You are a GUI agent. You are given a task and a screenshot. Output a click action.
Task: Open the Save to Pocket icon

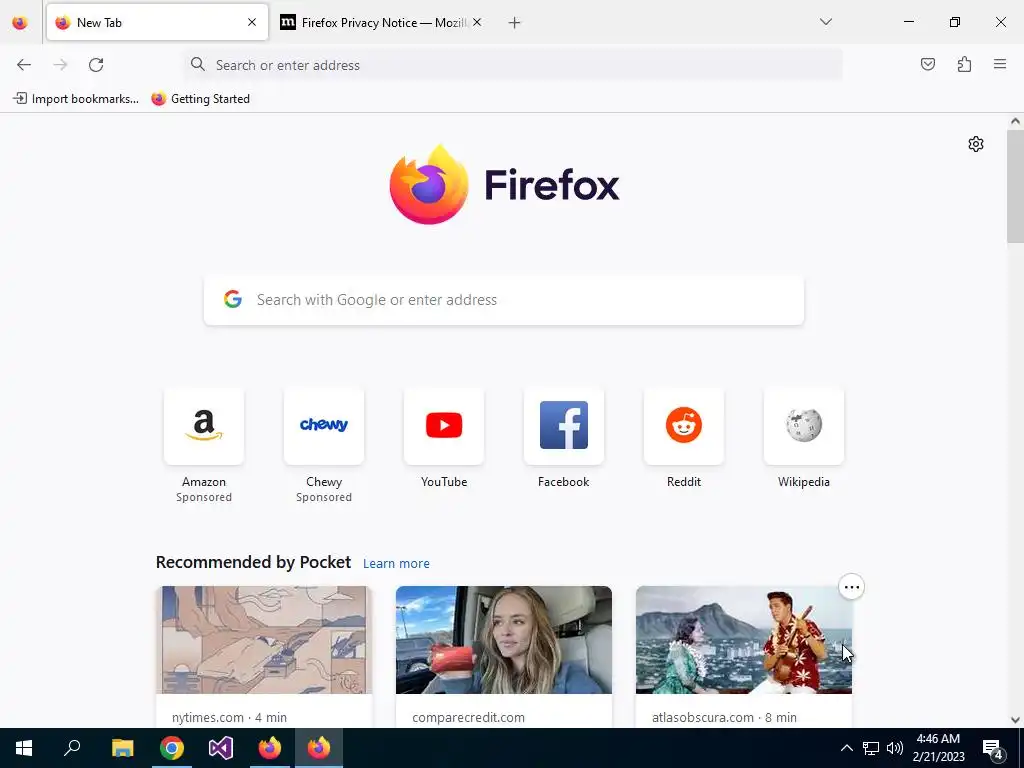point(927,64)
